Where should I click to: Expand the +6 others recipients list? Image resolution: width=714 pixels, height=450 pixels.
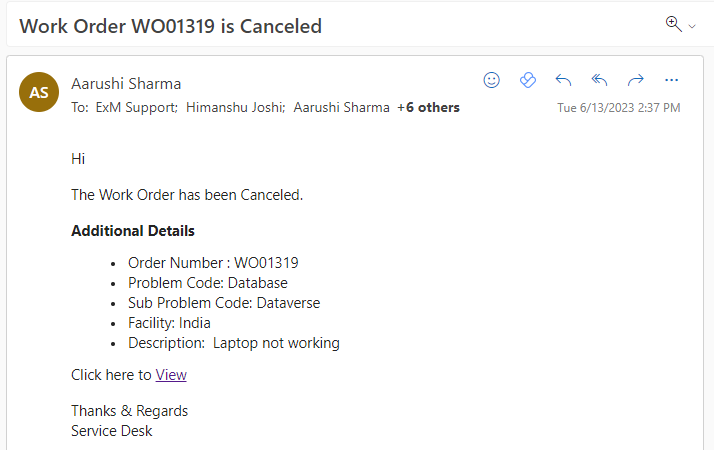tap(428, 108)
